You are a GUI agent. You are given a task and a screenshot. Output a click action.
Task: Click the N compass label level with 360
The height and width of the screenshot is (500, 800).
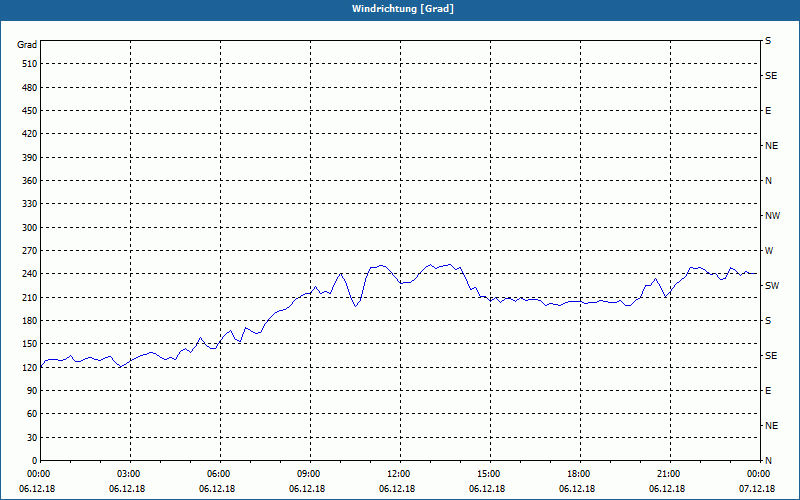[768, 181]
